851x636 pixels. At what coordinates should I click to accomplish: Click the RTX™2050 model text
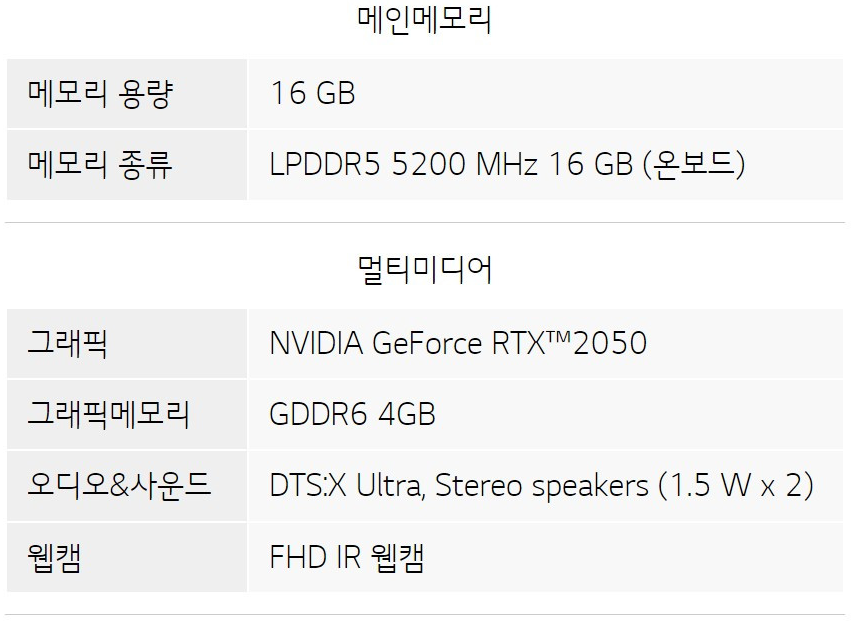pos(569,343)
